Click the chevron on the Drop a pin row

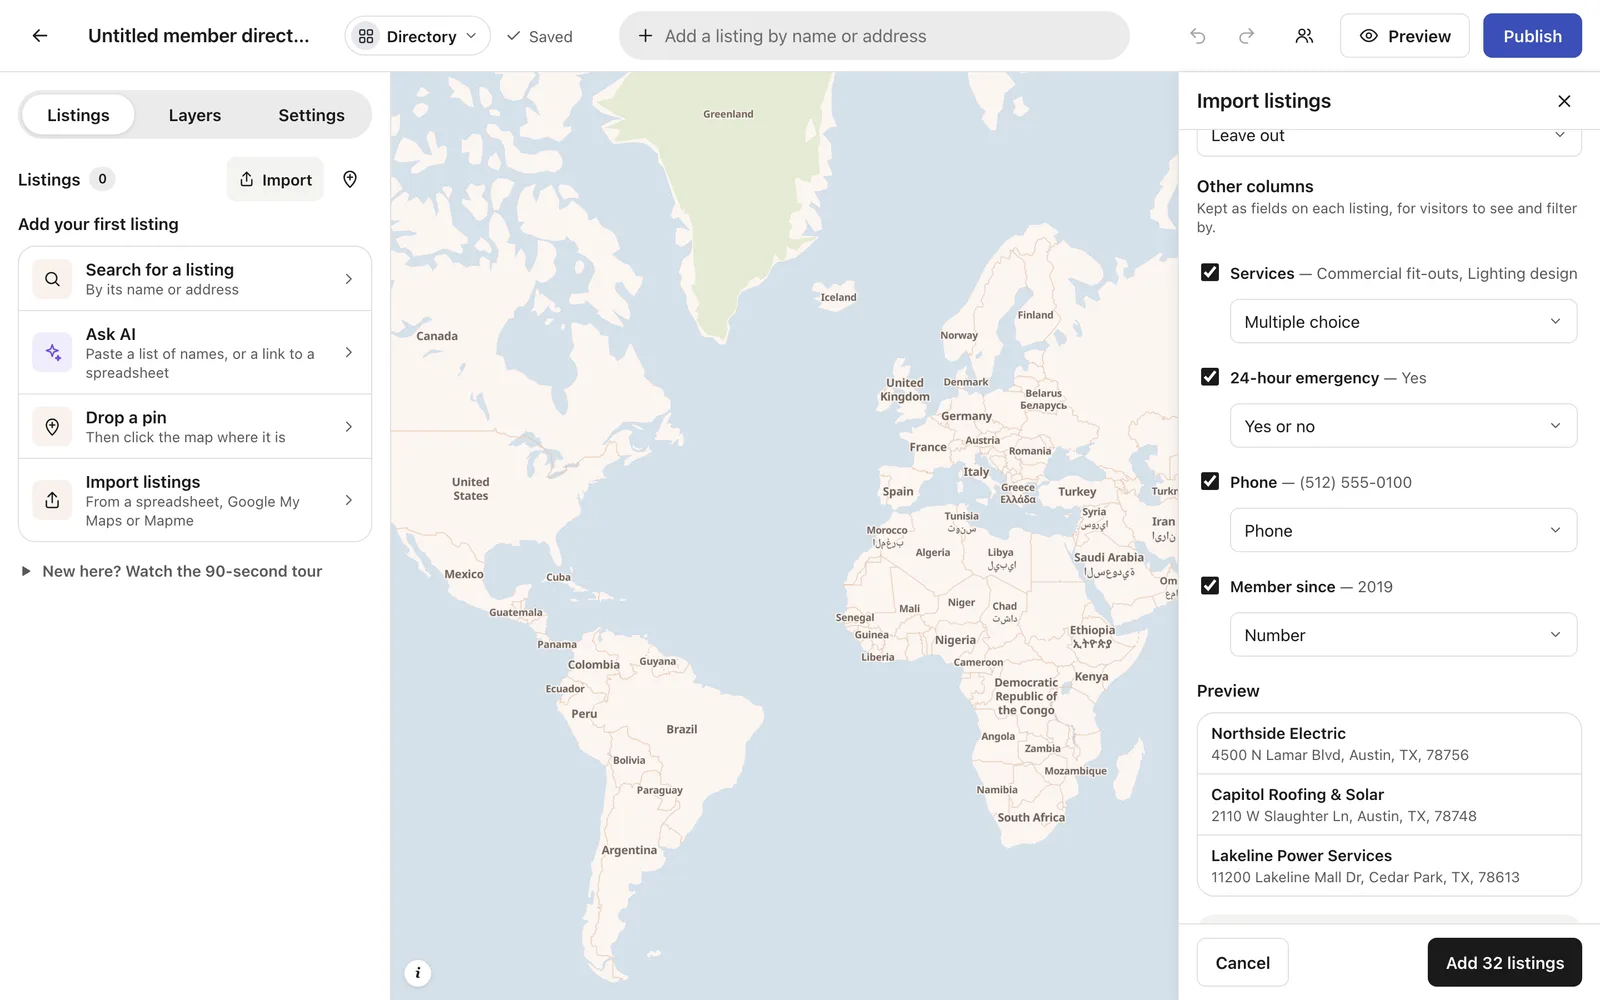[348, 426]
